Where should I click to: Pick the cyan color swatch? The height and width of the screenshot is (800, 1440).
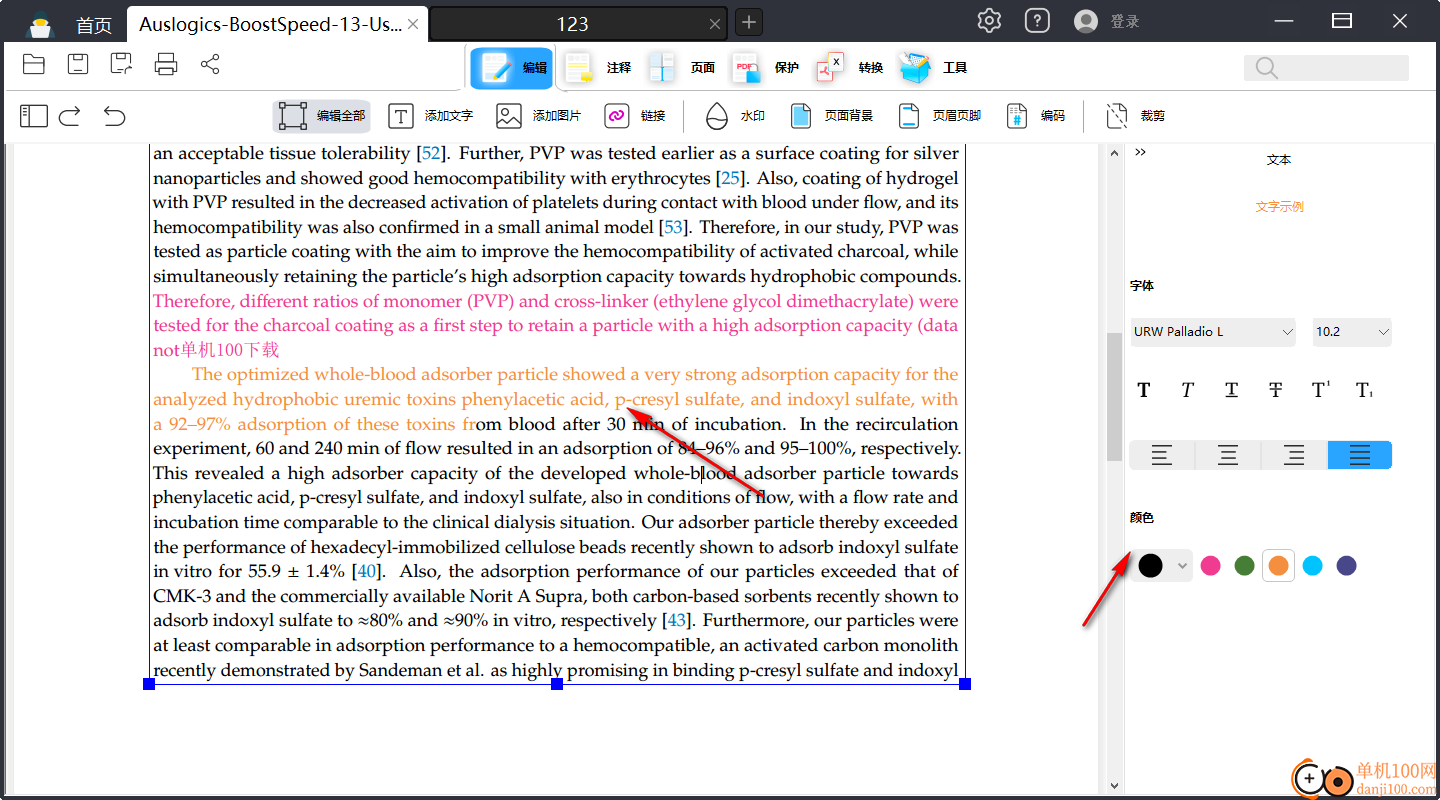tap(1313, 566)
